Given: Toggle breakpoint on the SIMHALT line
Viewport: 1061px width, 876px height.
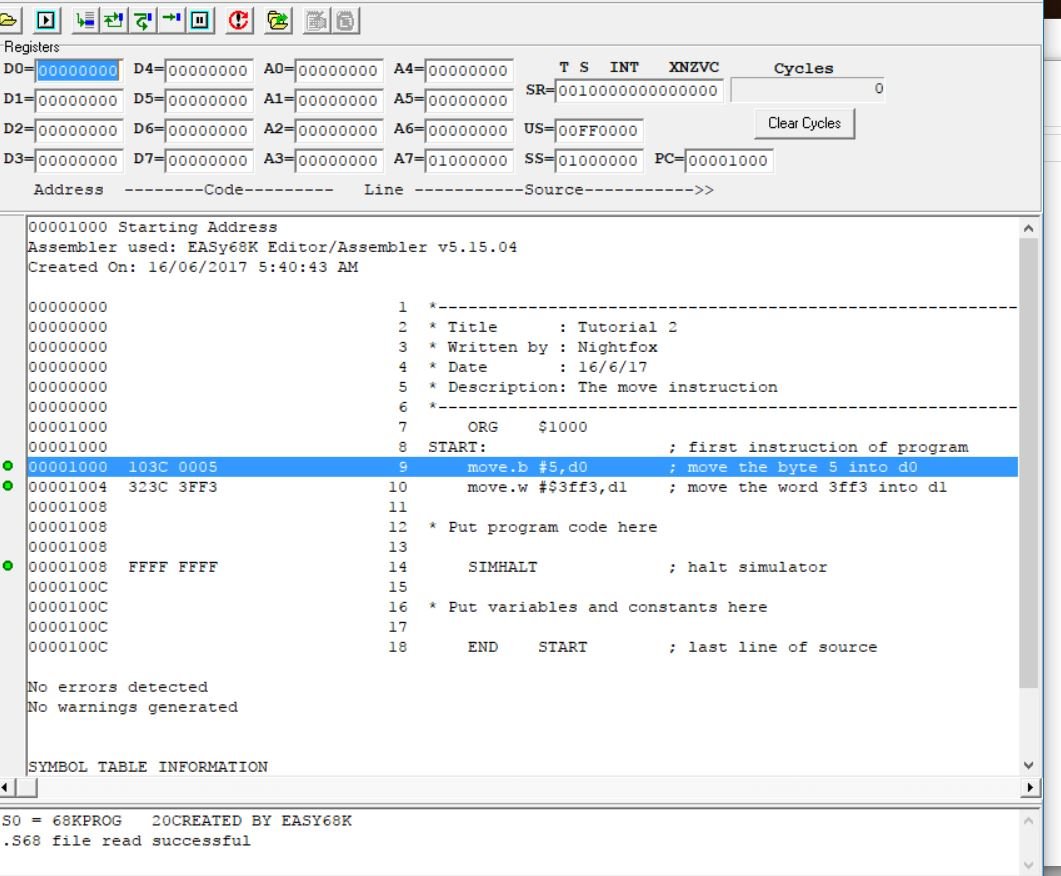Looking at the screenshot, I should click(x=8, y=566).
